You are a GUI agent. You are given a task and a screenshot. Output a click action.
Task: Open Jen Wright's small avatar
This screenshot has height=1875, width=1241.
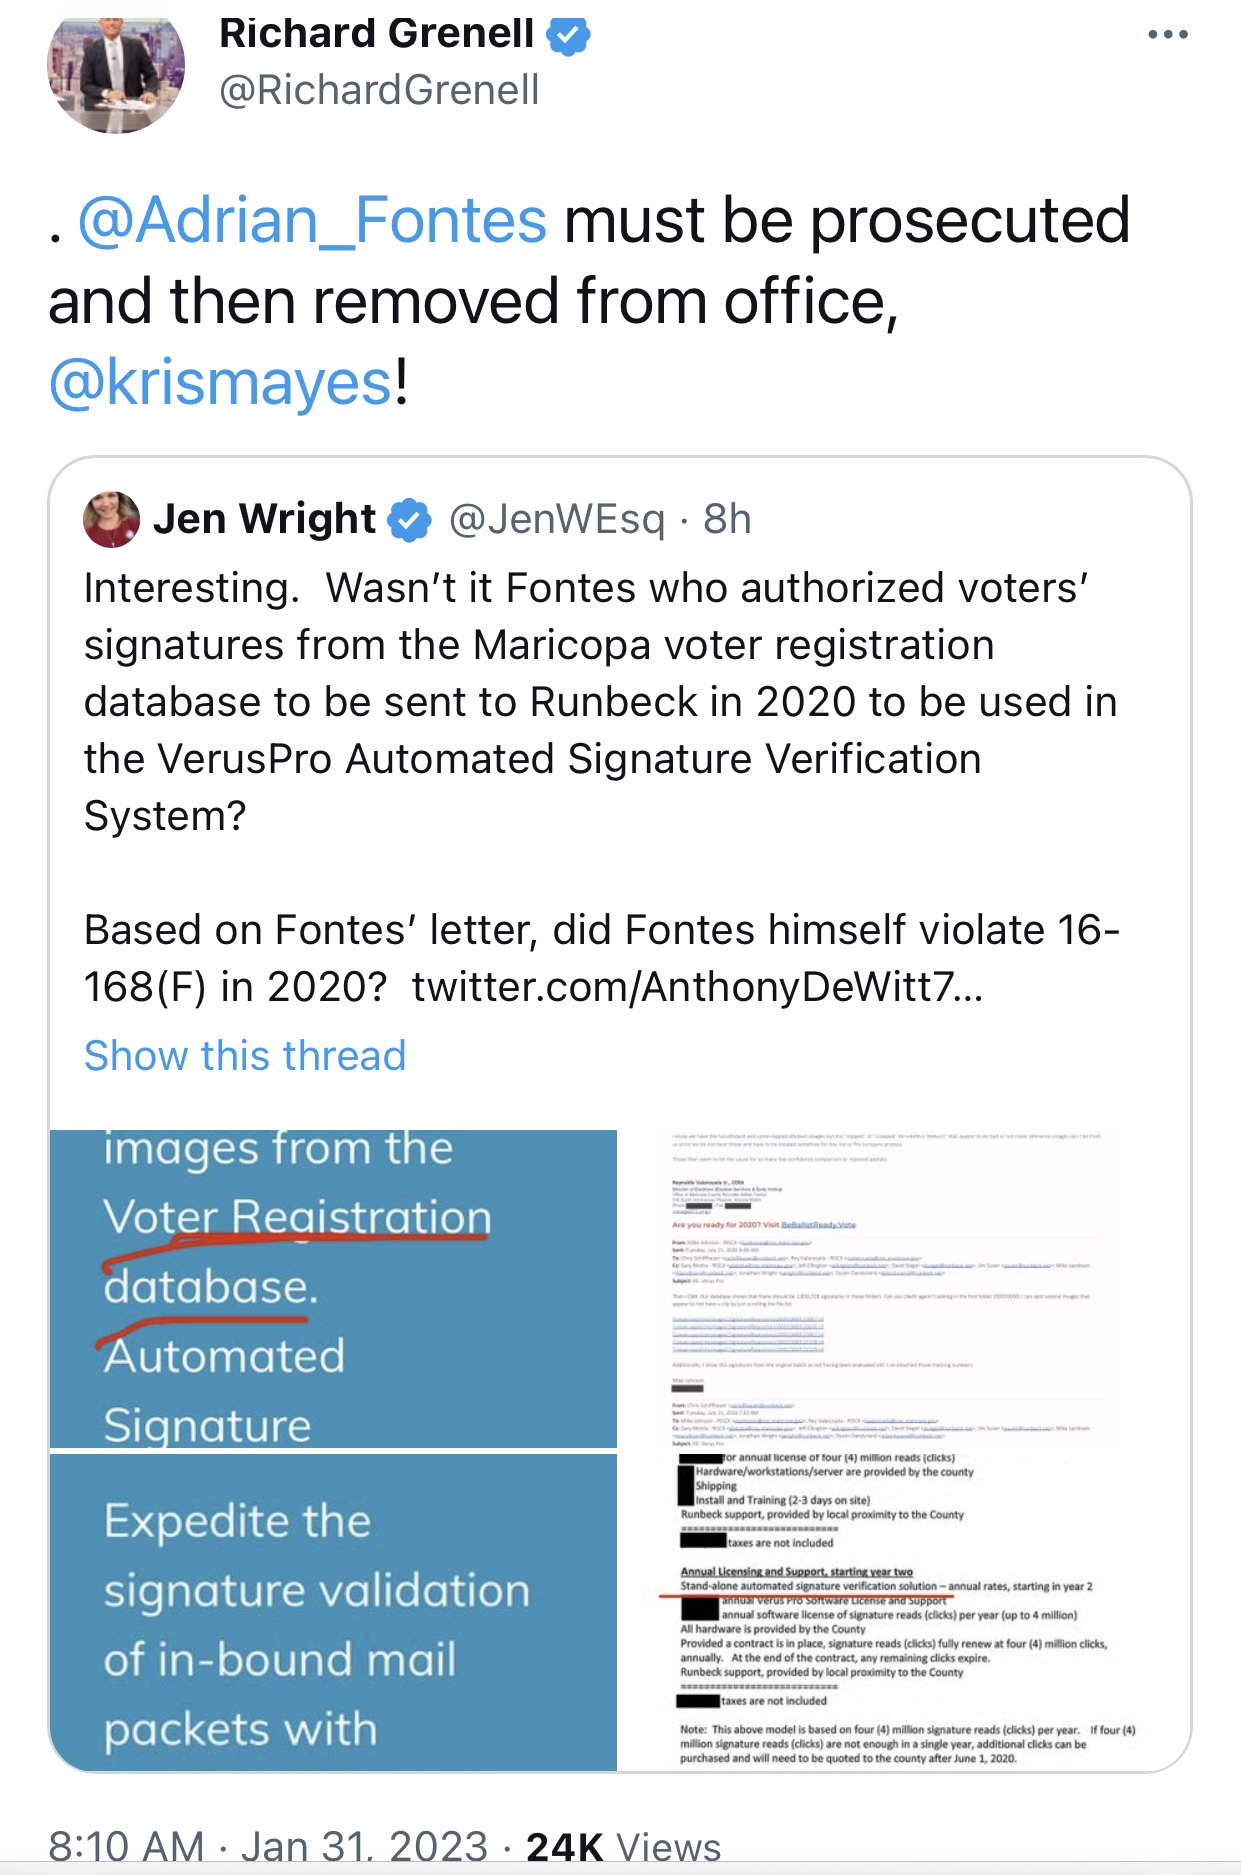(x=111, y=519)
